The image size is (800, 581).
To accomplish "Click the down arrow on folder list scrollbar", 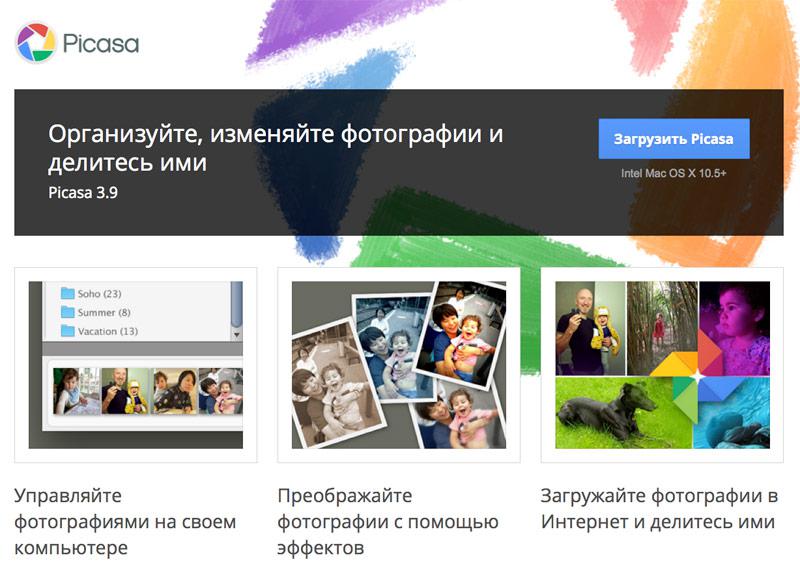I will [x=237, y=335].
